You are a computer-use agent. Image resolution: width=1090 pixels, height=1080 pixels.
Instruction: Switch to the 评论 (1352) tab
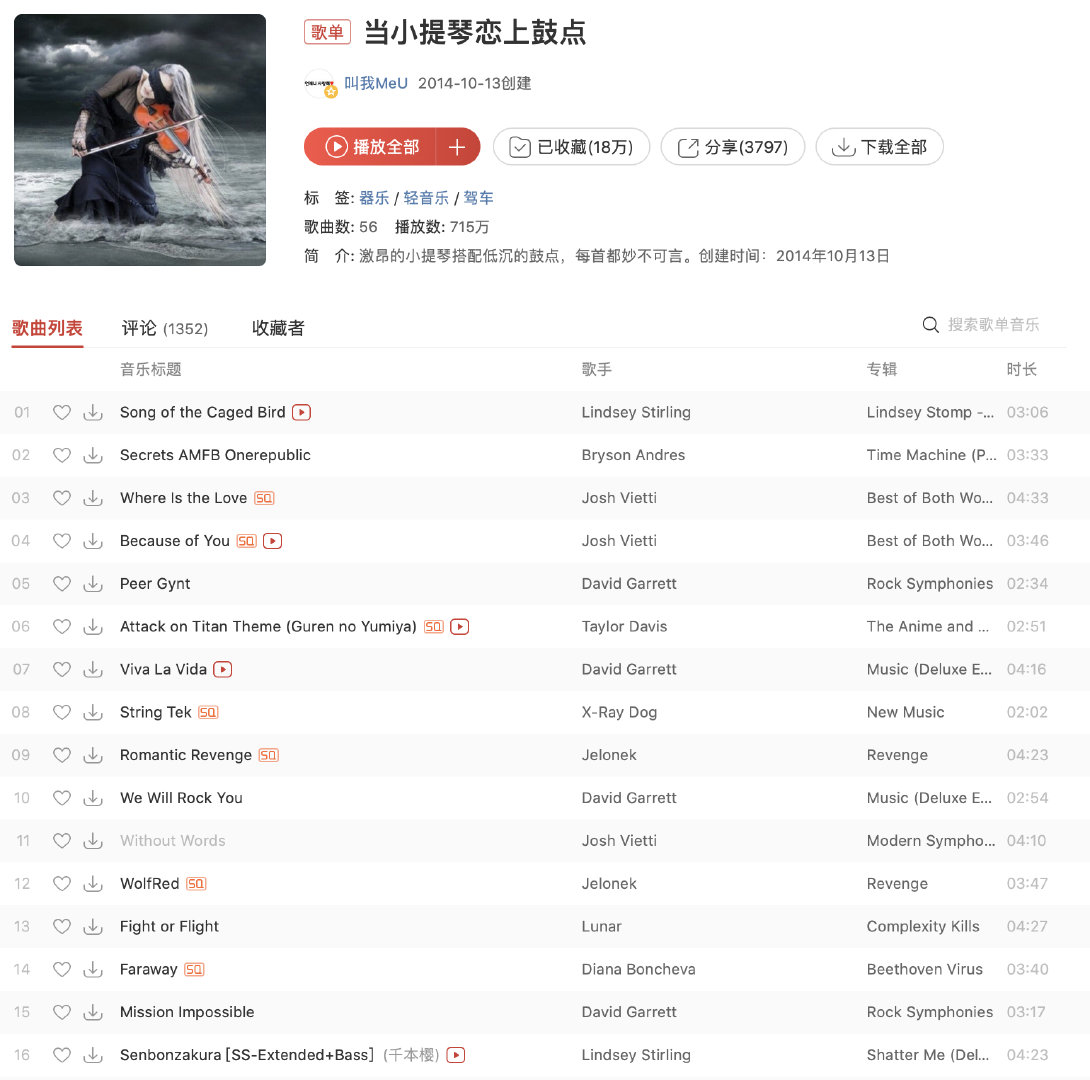(x=165, y=328)
